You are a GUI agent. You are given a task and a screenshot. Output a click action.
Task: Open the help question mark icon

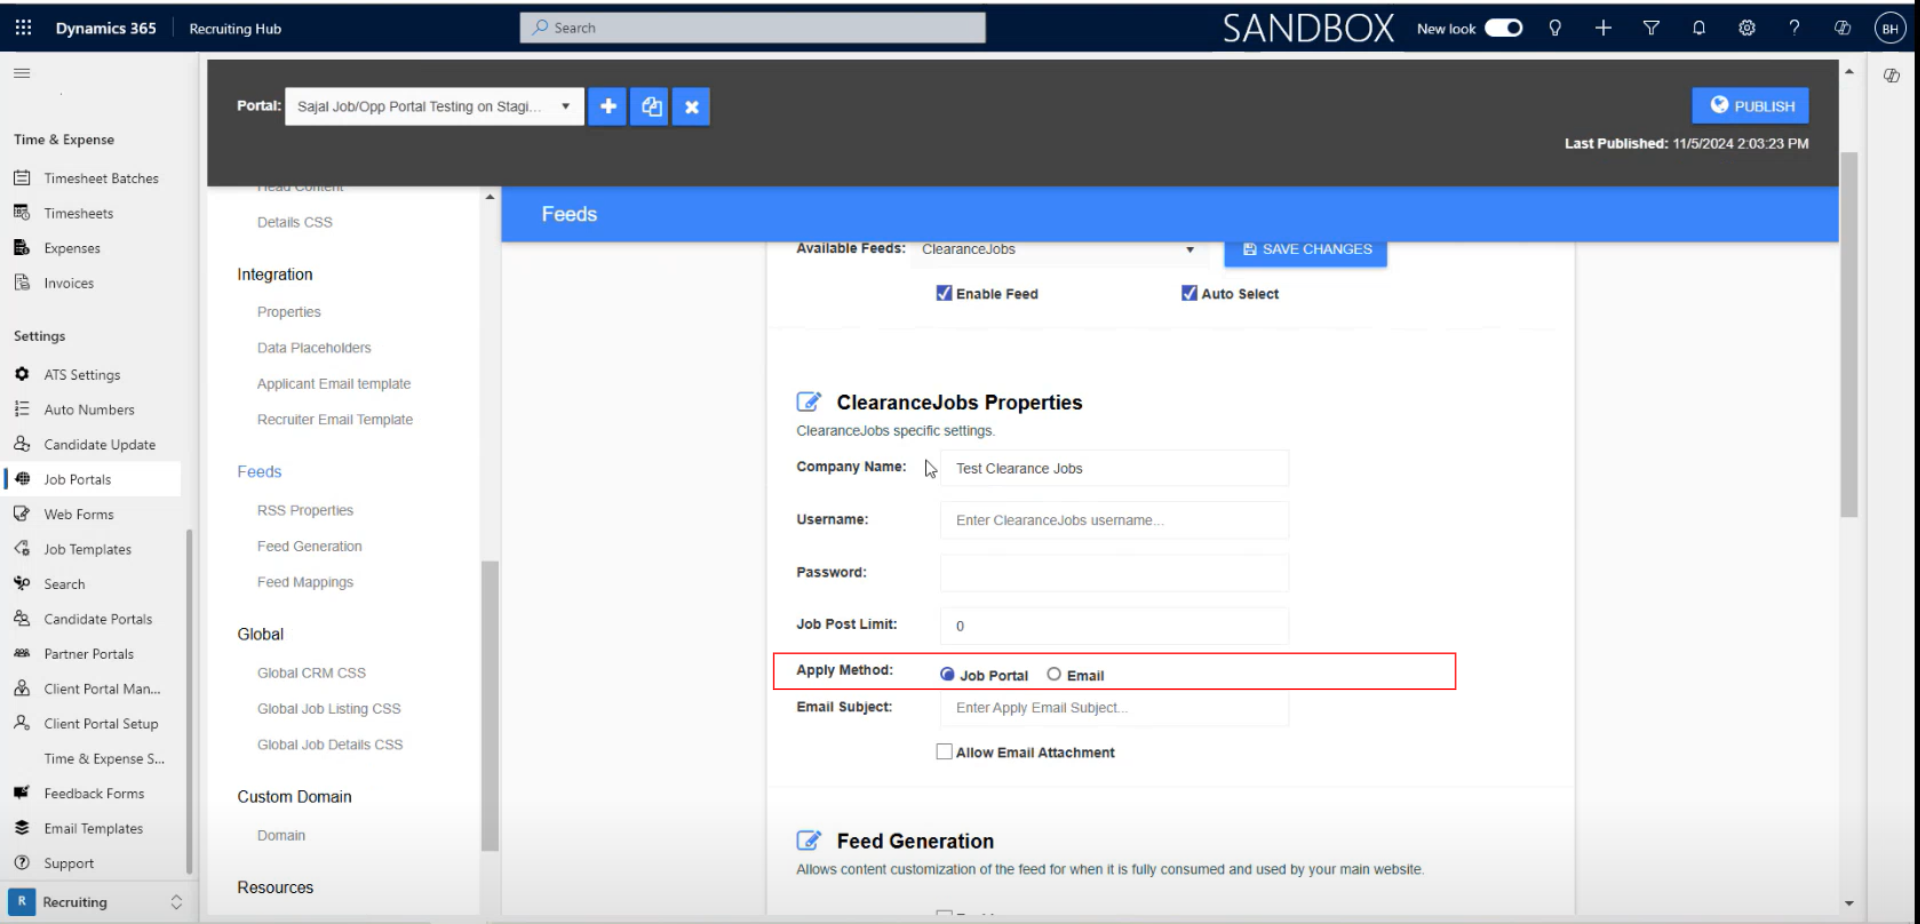pos(1794,28)
